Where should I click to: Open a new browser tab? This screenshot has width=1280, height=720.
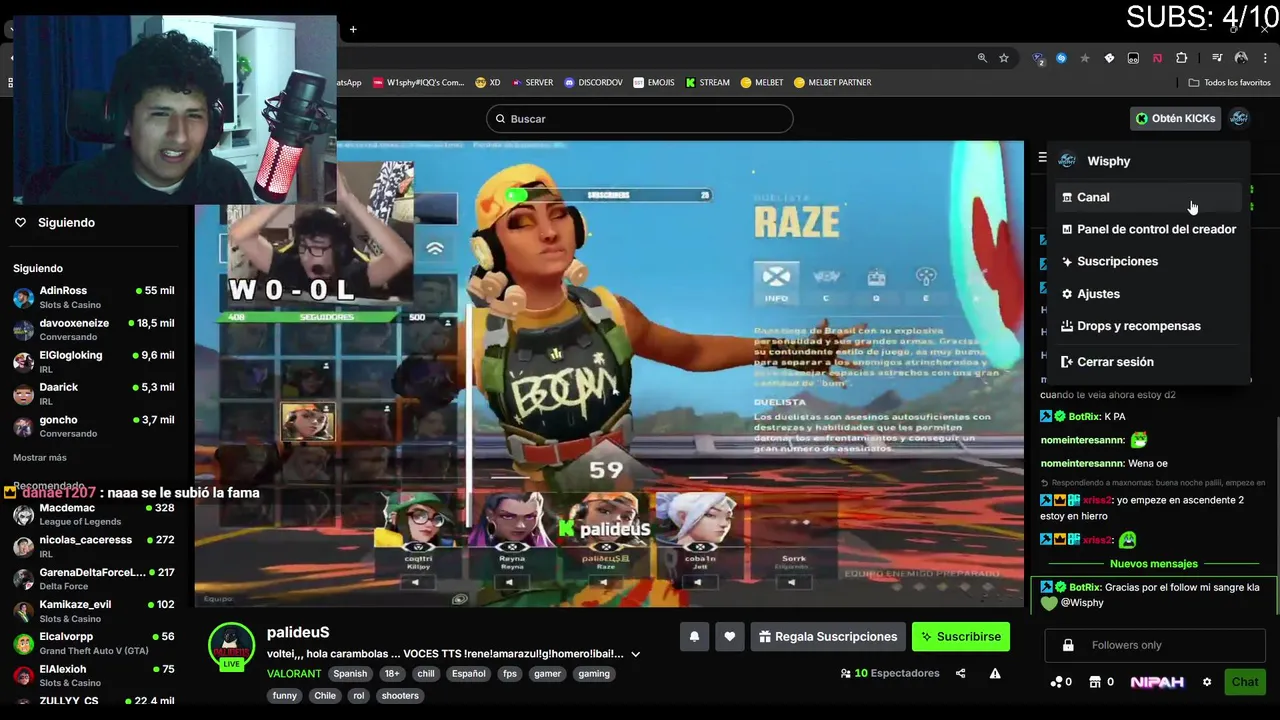coord(353,29)
